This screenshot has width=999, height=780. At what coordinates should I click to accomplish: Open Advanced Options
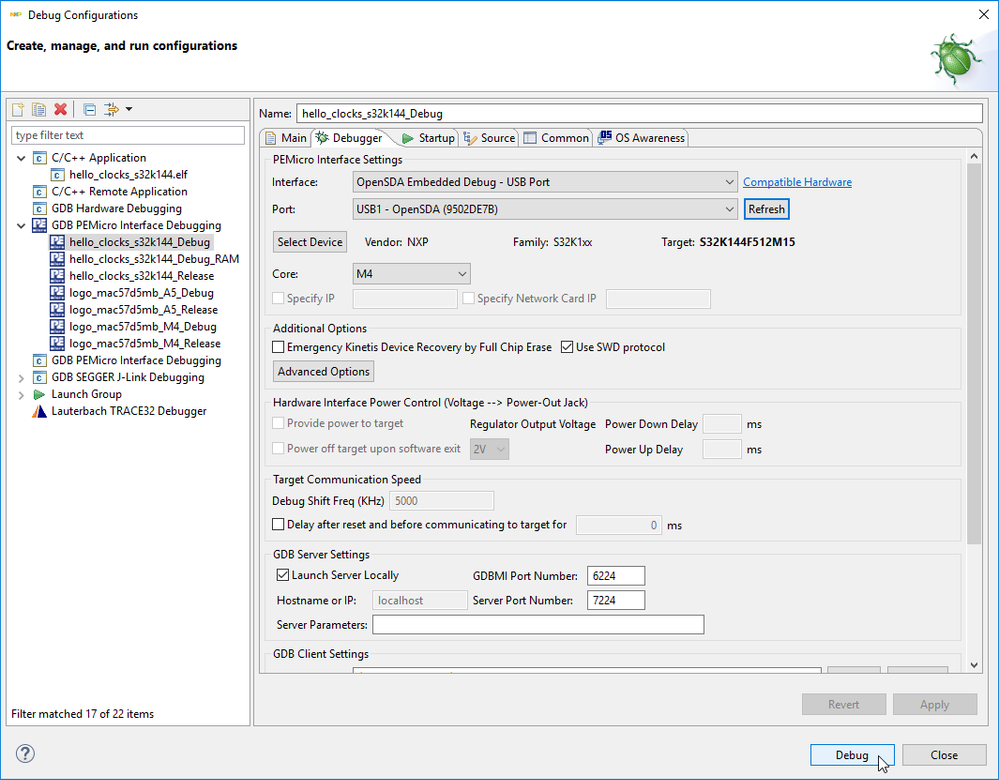[323, 372]
